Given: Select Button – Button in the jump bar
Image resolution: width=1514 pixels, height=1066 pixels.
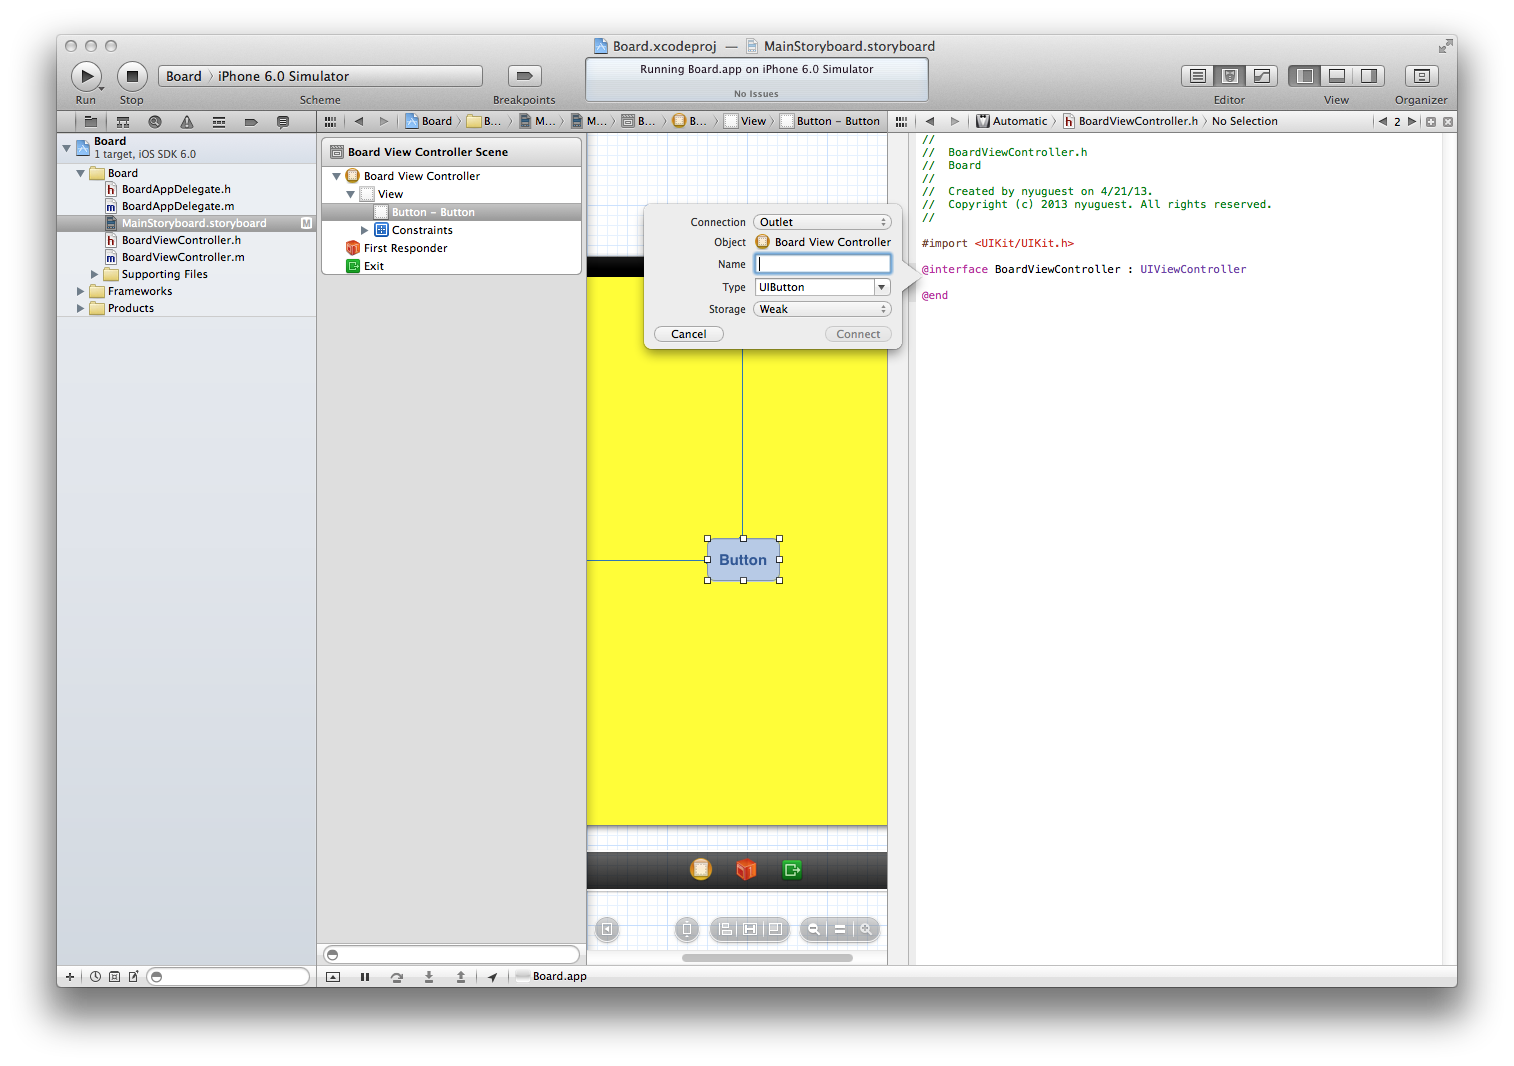Looking at the screenshot, I should pos(830,122).
